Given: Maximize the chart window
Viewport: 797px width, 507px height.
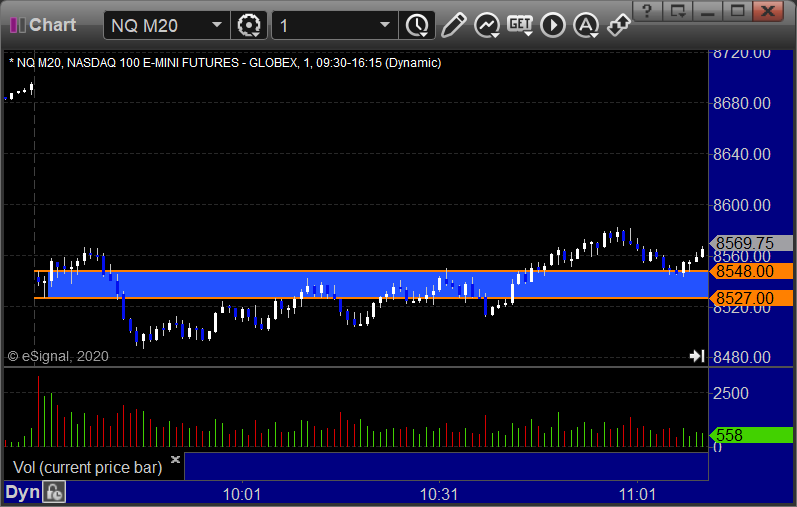Looking at the screenshot, I should [x=738, y=11].
